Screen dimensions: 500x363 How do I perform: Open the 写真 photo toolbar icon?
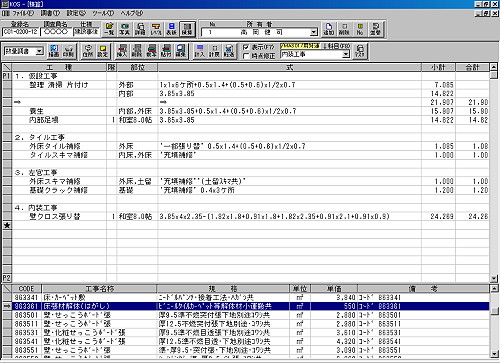[124, 29]
